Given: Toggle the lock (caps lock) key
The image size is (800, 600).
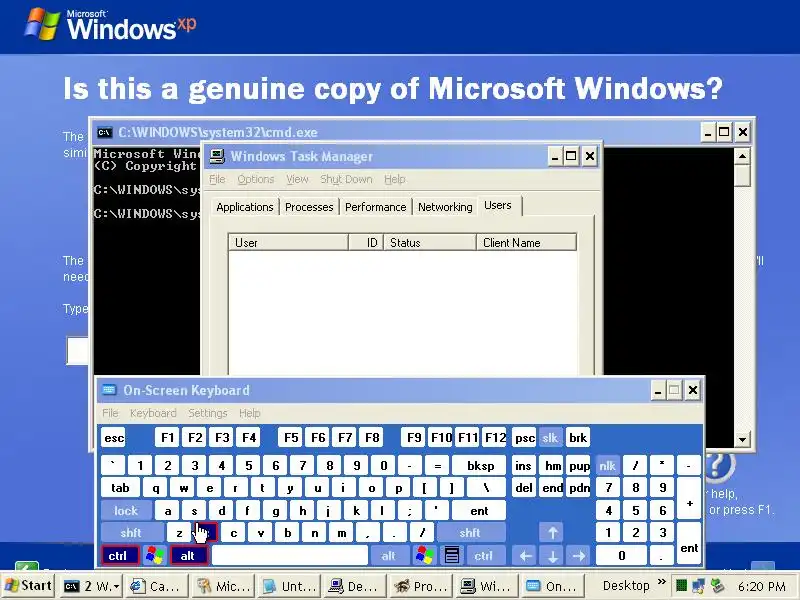Looking at the screenshot, I should point(126,510).
